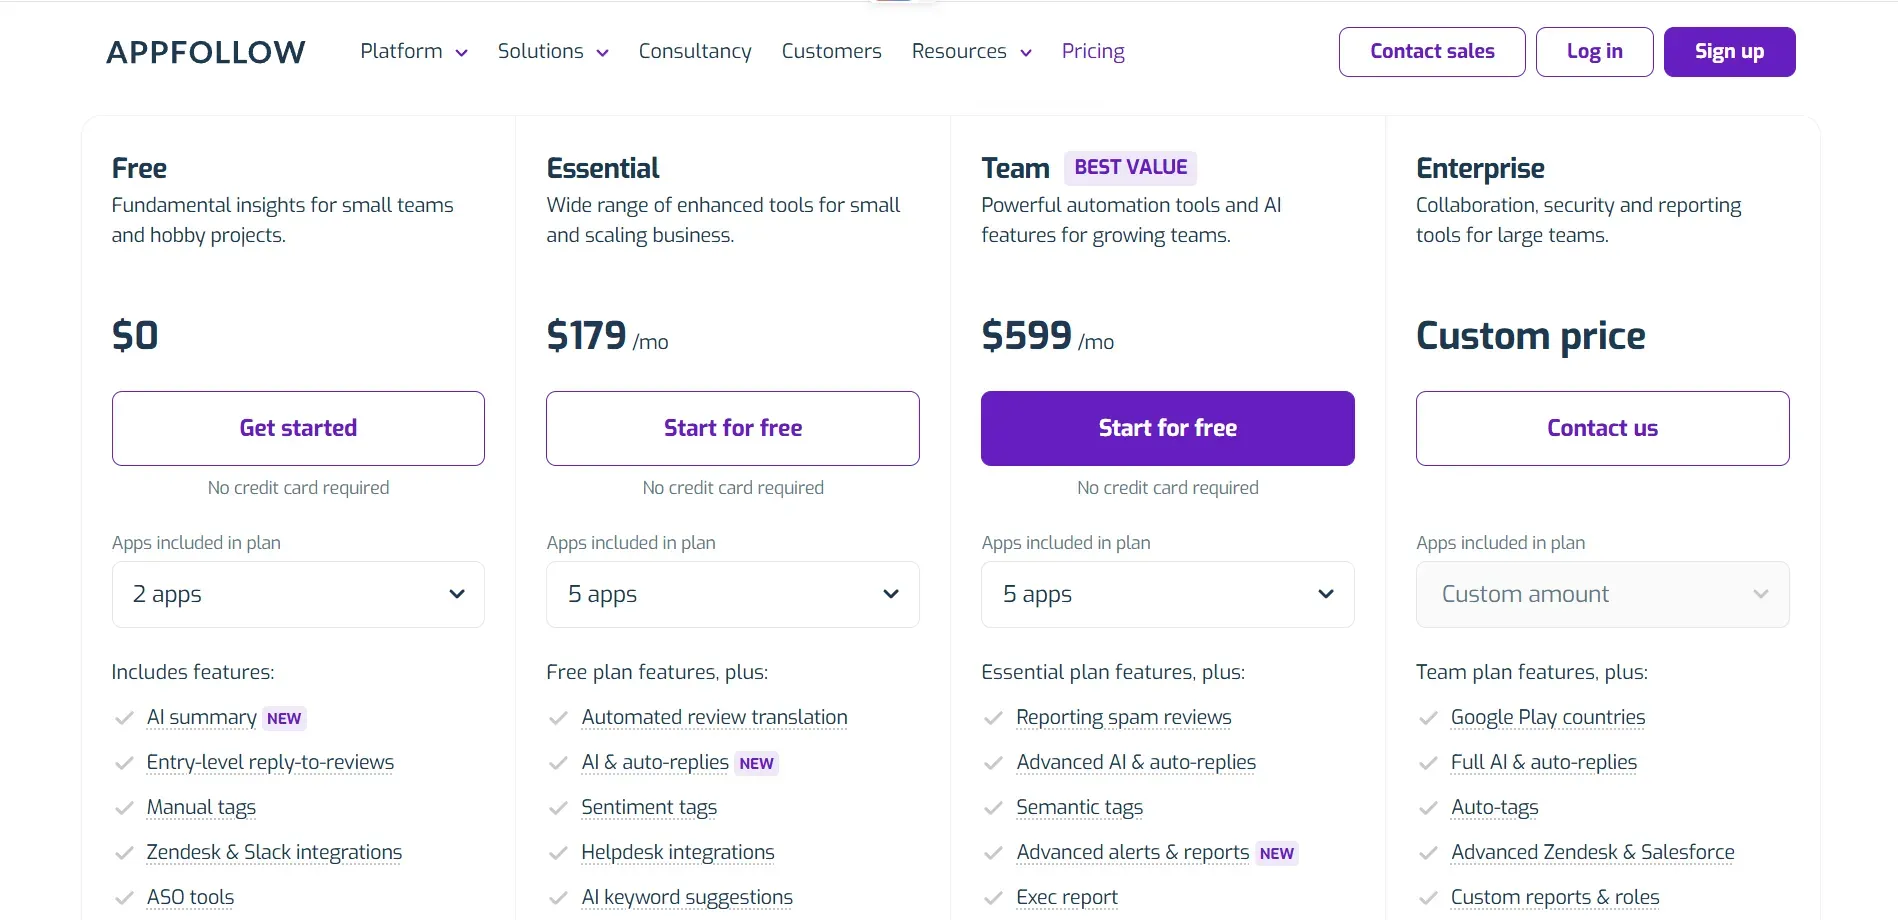Click the Log in button
The image size is (1898, 920).
click(1593, 52)
